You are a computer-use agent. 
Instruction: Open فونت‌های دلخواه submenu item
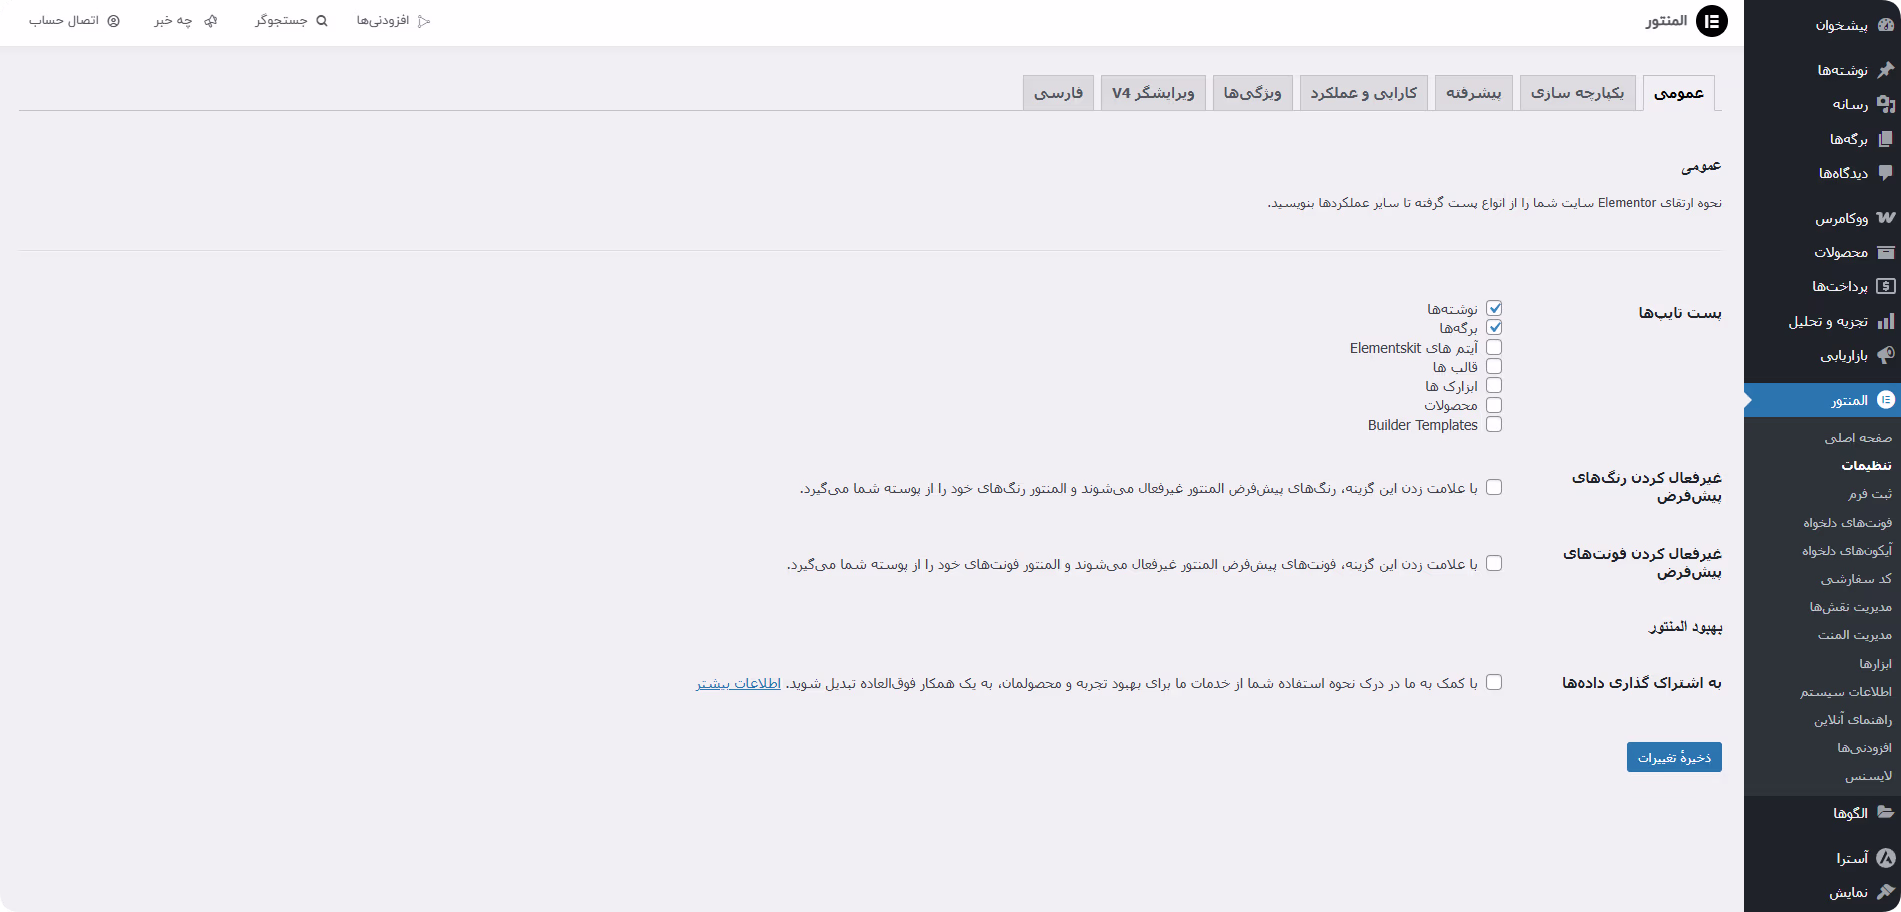coord(1848,523)
